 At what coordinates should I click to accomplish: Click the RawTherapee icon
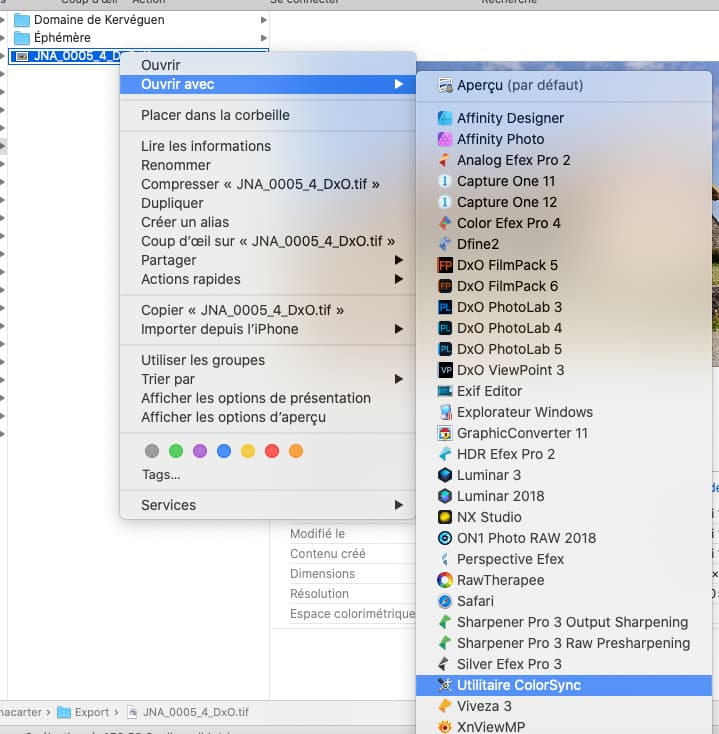[x=445, y=580]
